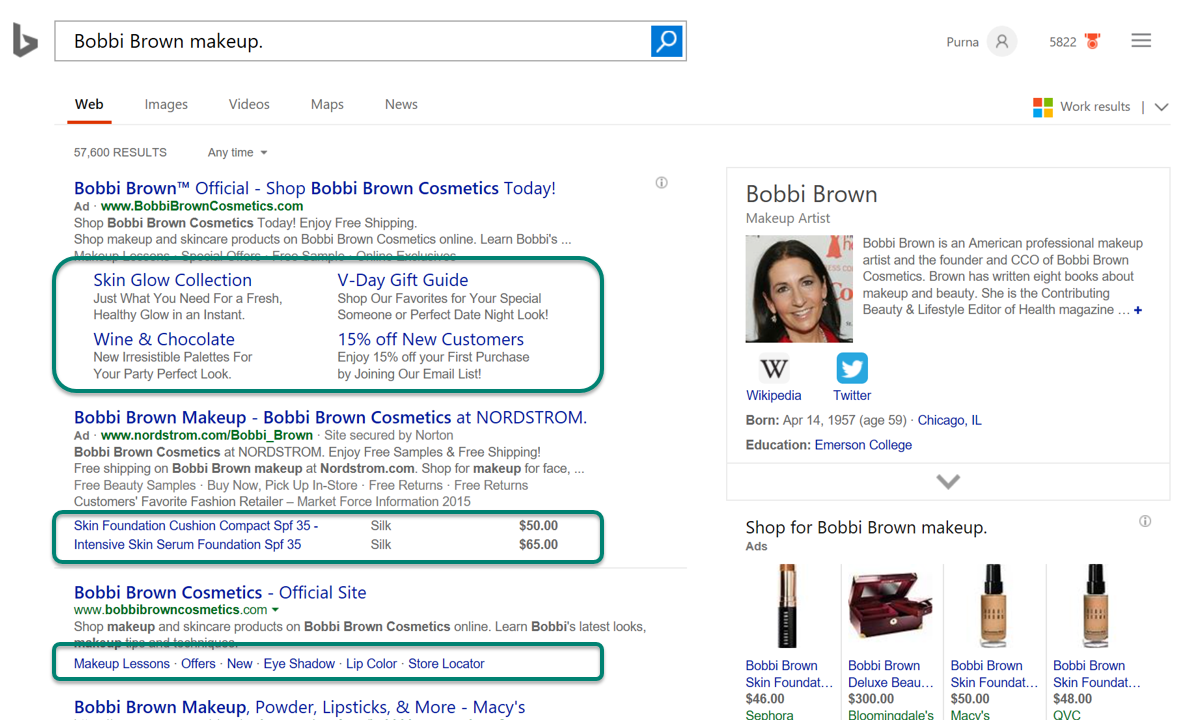Open the Purna account profile icon
1197x720 pixels.
click(1001, 42)
